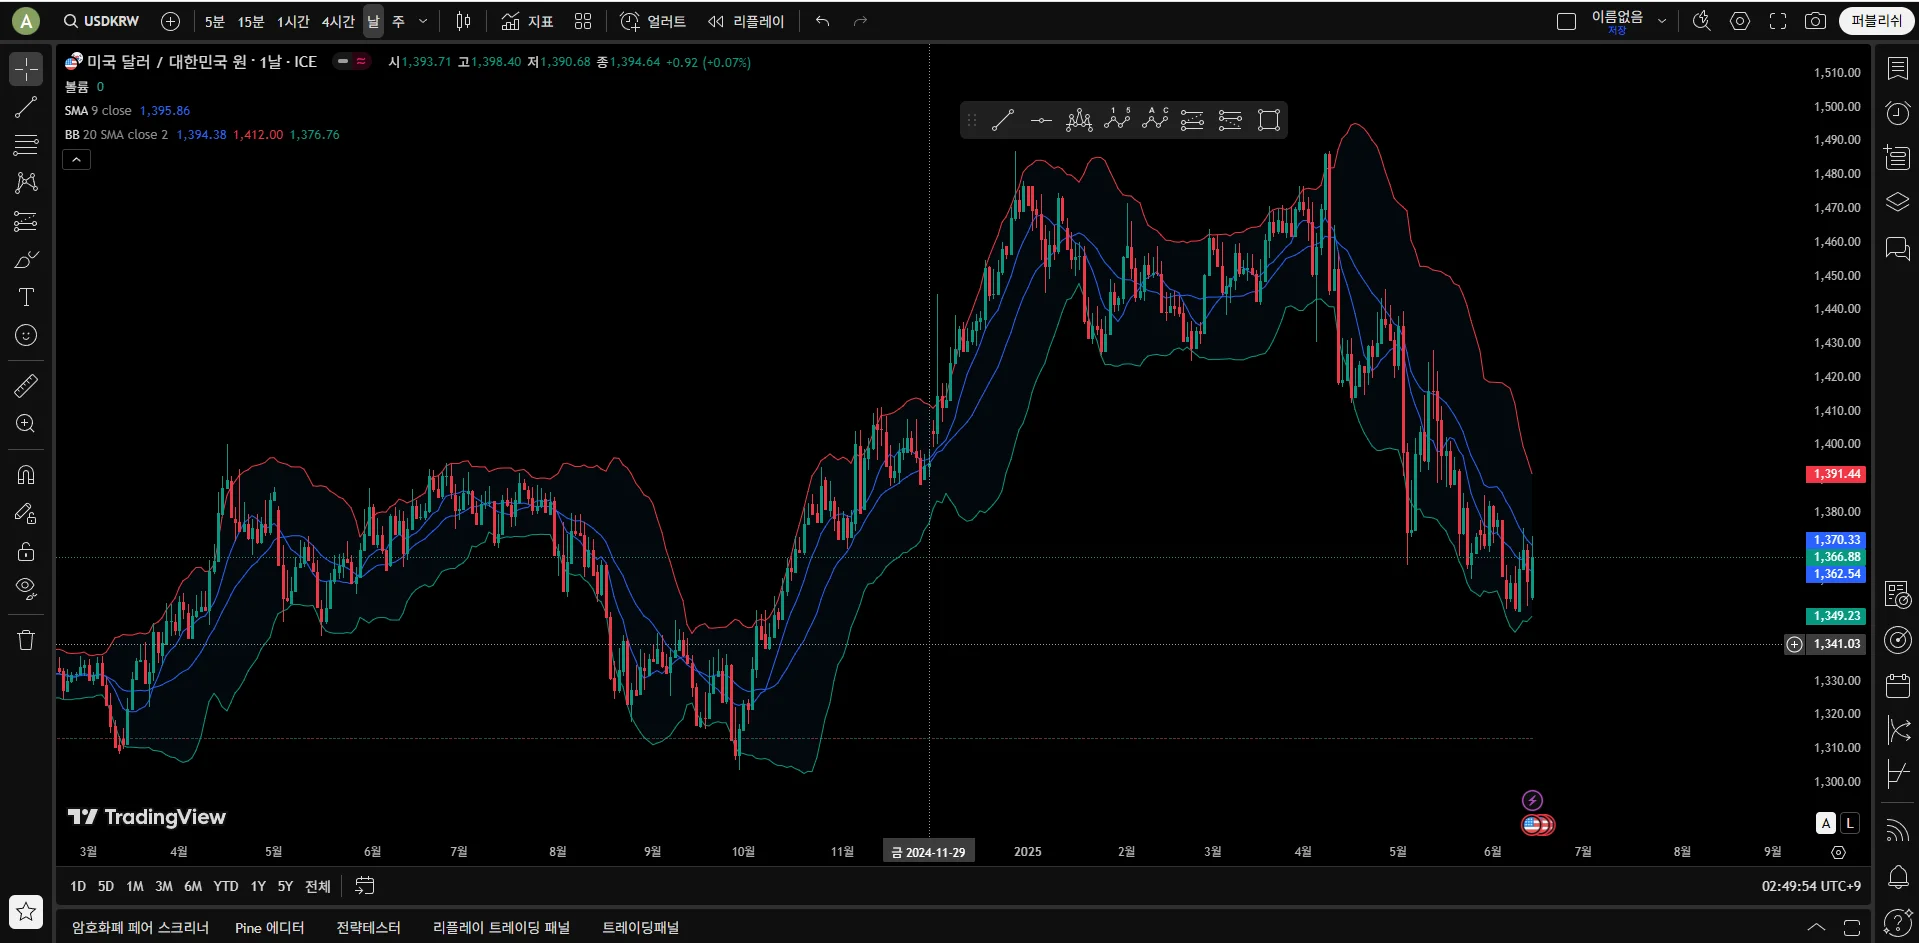Image resolution: width=1919 pixels, height=943 pixels.
Task: Click the 퍼블리쉬 button
Action: click(x=1876, y=21)
